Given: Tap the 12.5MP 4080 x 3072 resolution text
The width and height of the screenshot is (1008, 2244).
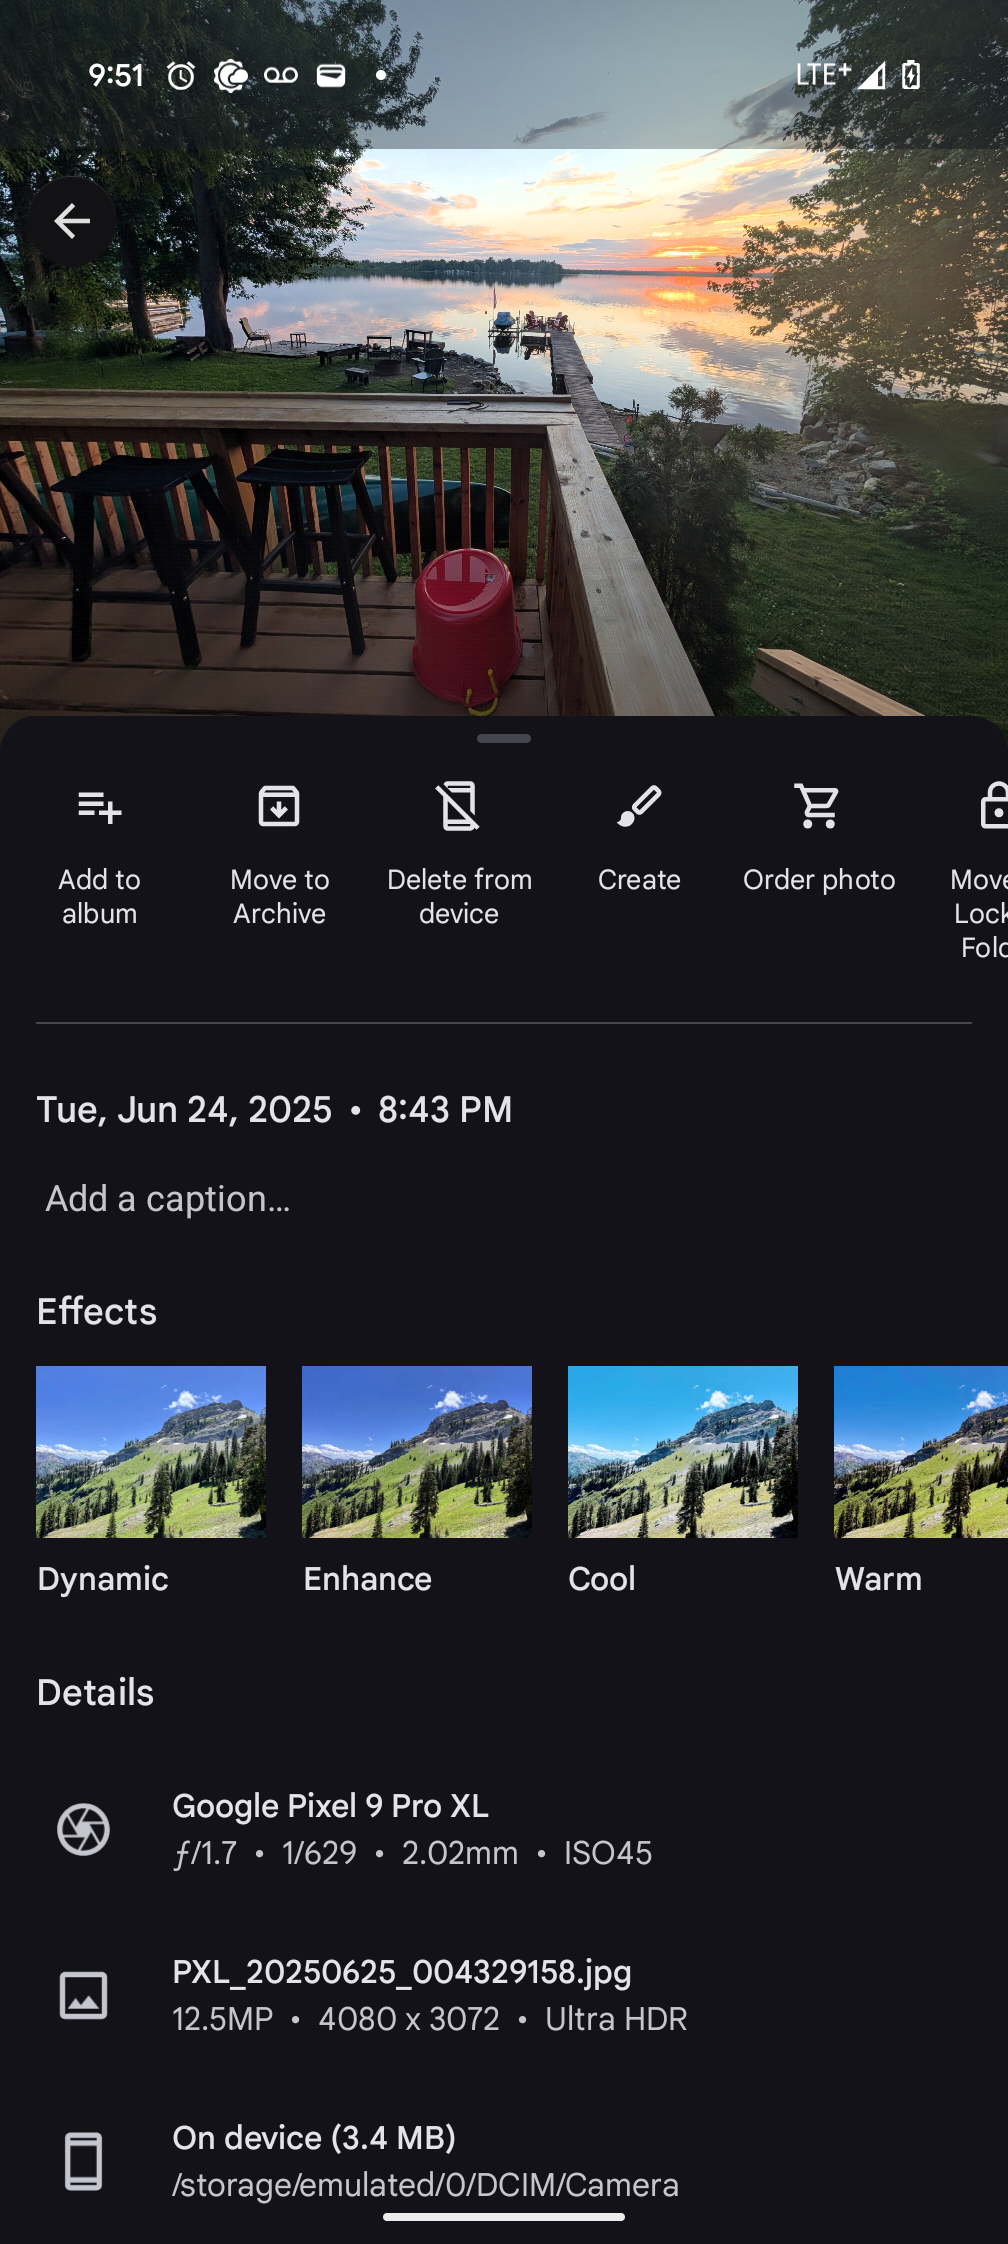Looking at the screenshot, I should [x=336, y=2019].
